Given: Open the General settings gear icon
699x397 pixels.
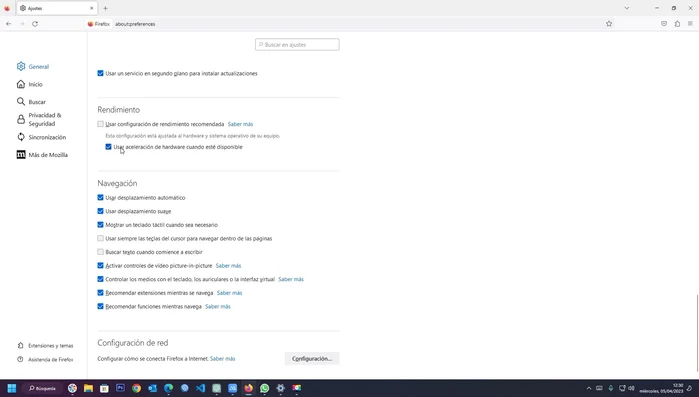Looking at the screenshot, I should (x=21, y=66).
